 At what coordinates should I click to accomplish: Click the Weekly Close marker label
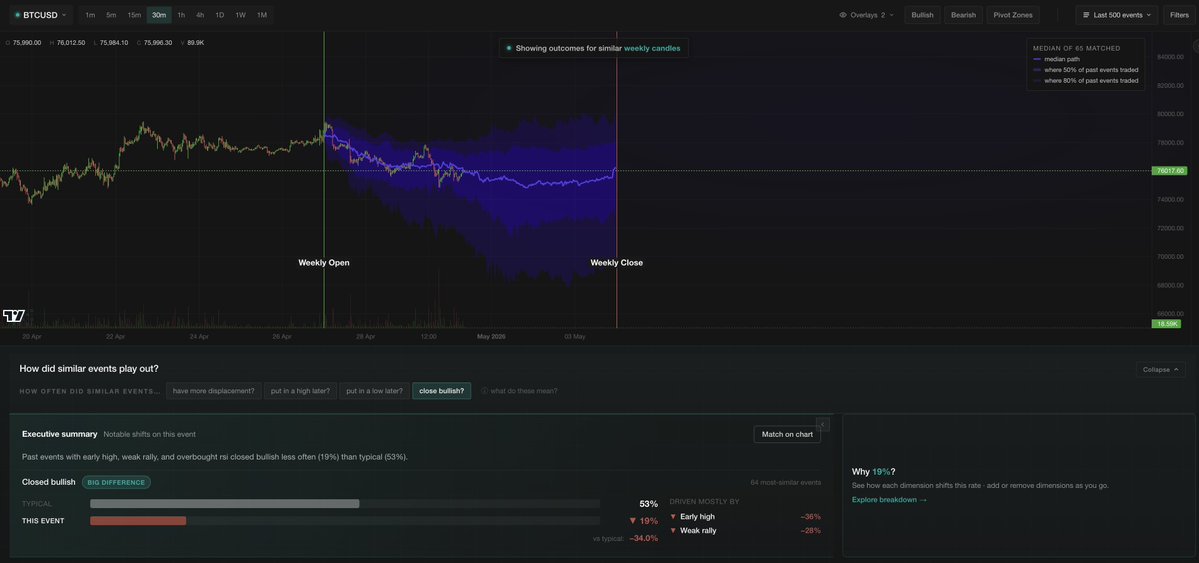(616, 262)
